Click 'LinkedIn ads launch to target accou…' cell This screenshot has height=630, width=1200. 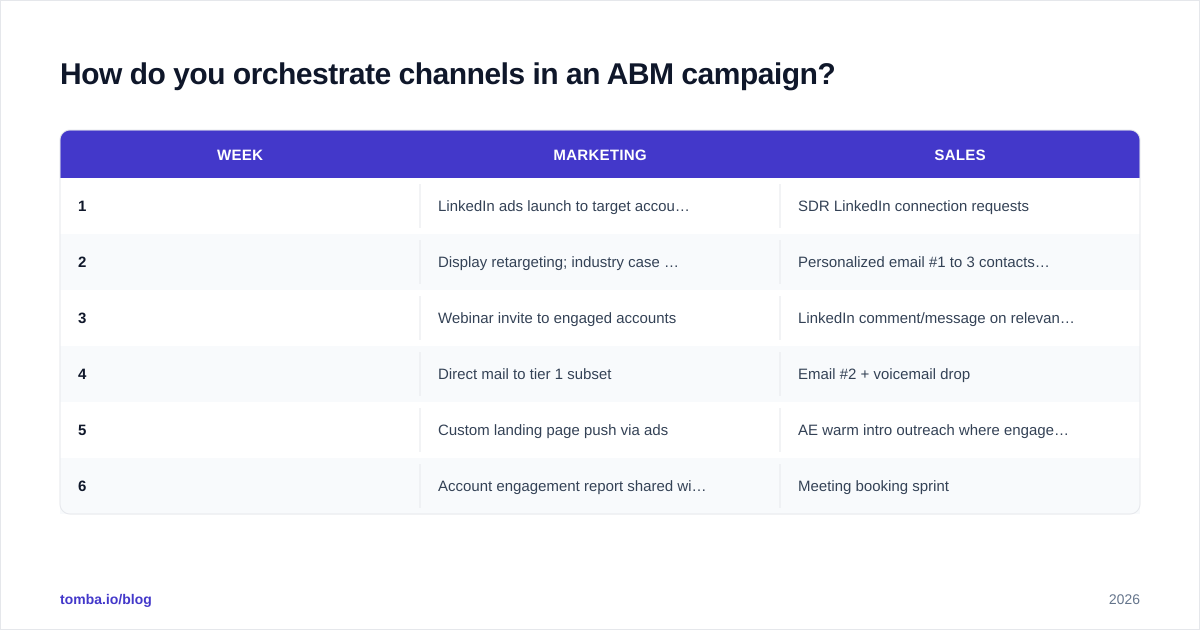coord(600,206)
